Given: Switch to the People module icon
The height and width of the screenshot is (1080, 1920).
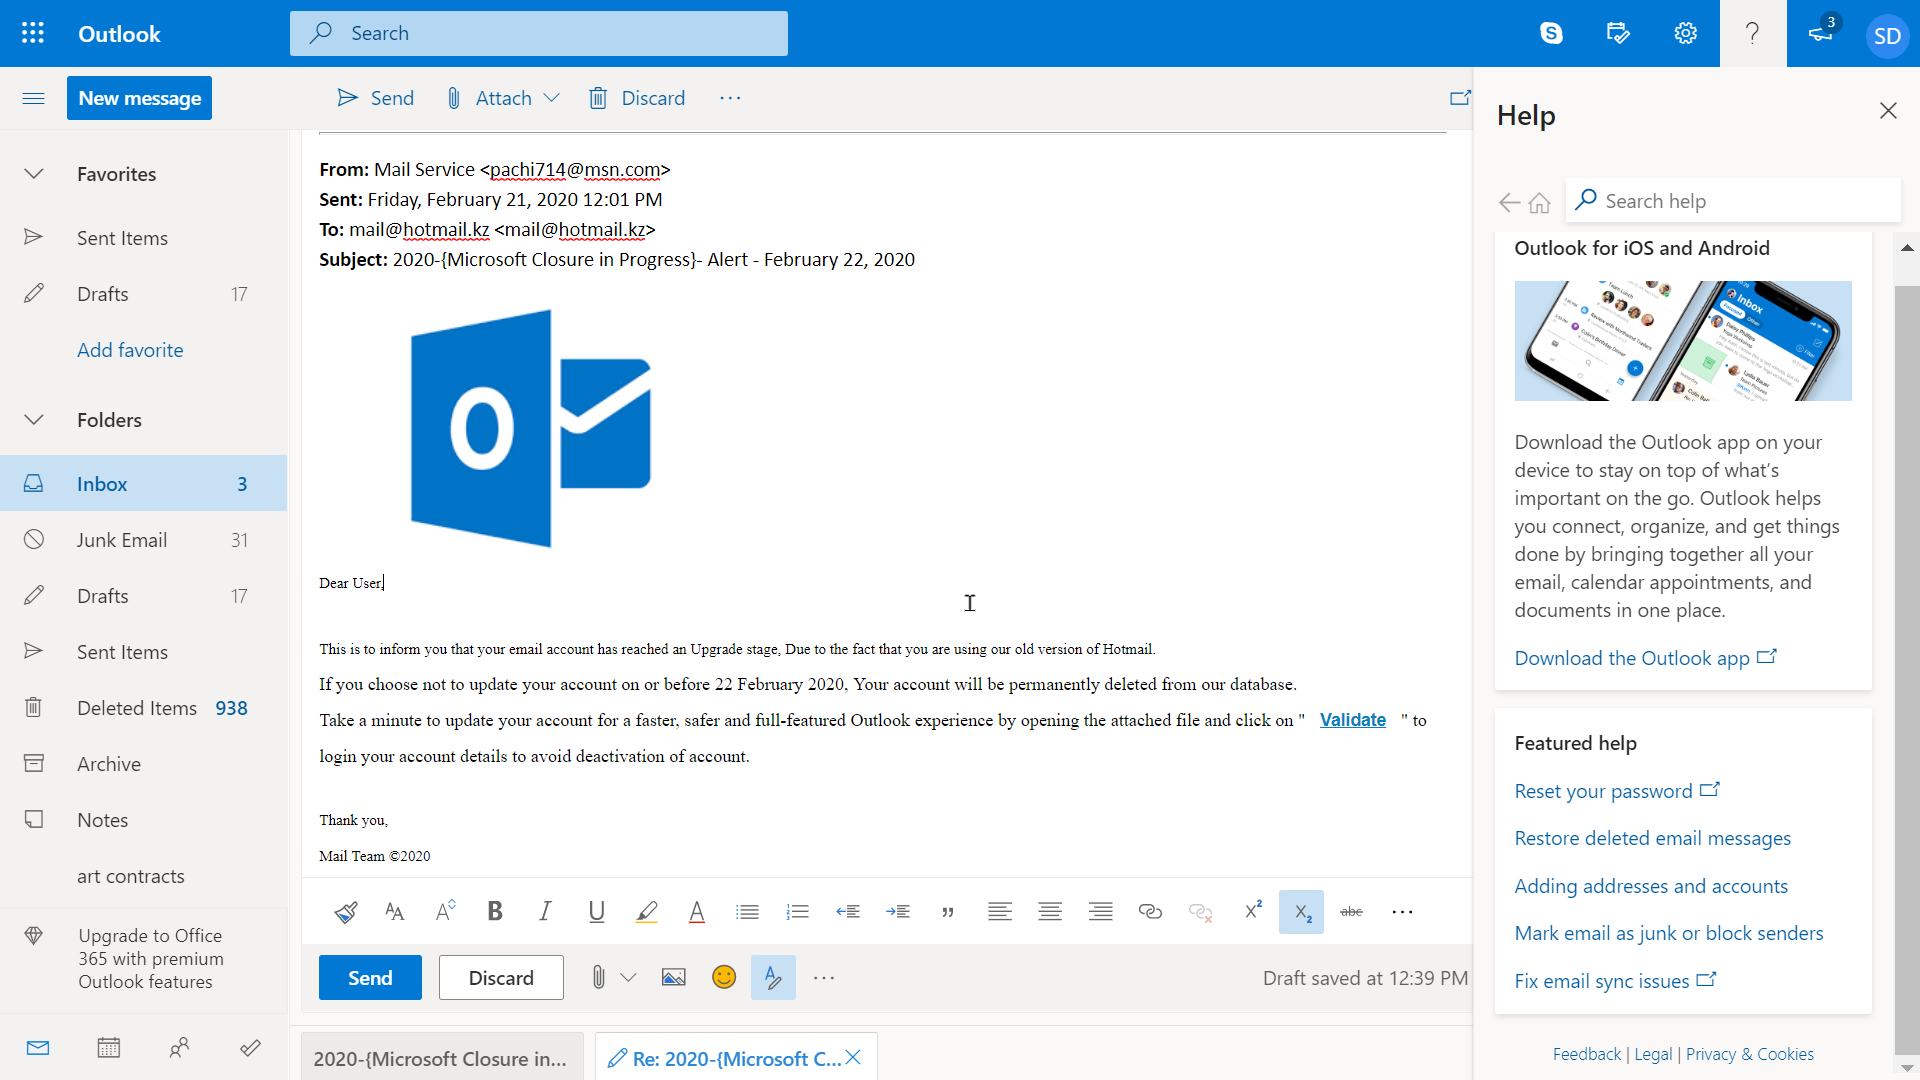Looking at the screenshot, I should (180, 1048).
